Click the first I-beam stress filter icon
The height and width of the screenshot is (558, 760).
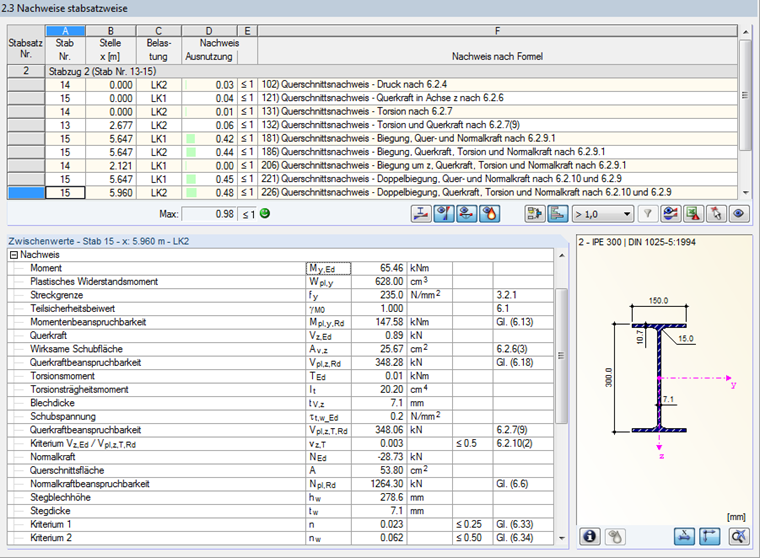tap(421, 213)
